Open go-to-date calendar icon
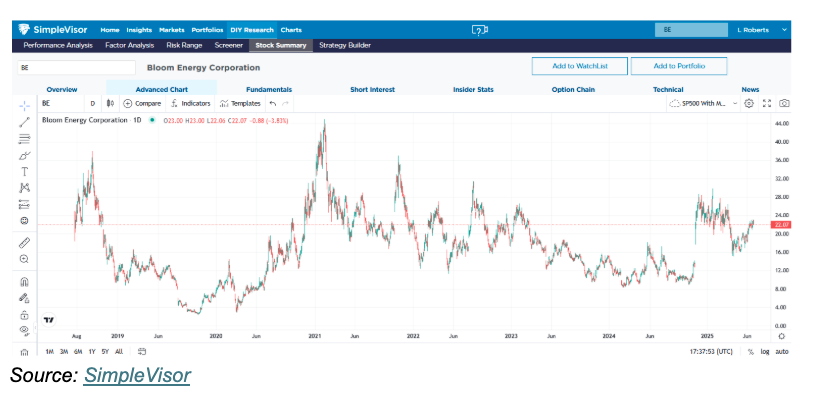This screenshot has width=815, height=420. coord(142,352)
